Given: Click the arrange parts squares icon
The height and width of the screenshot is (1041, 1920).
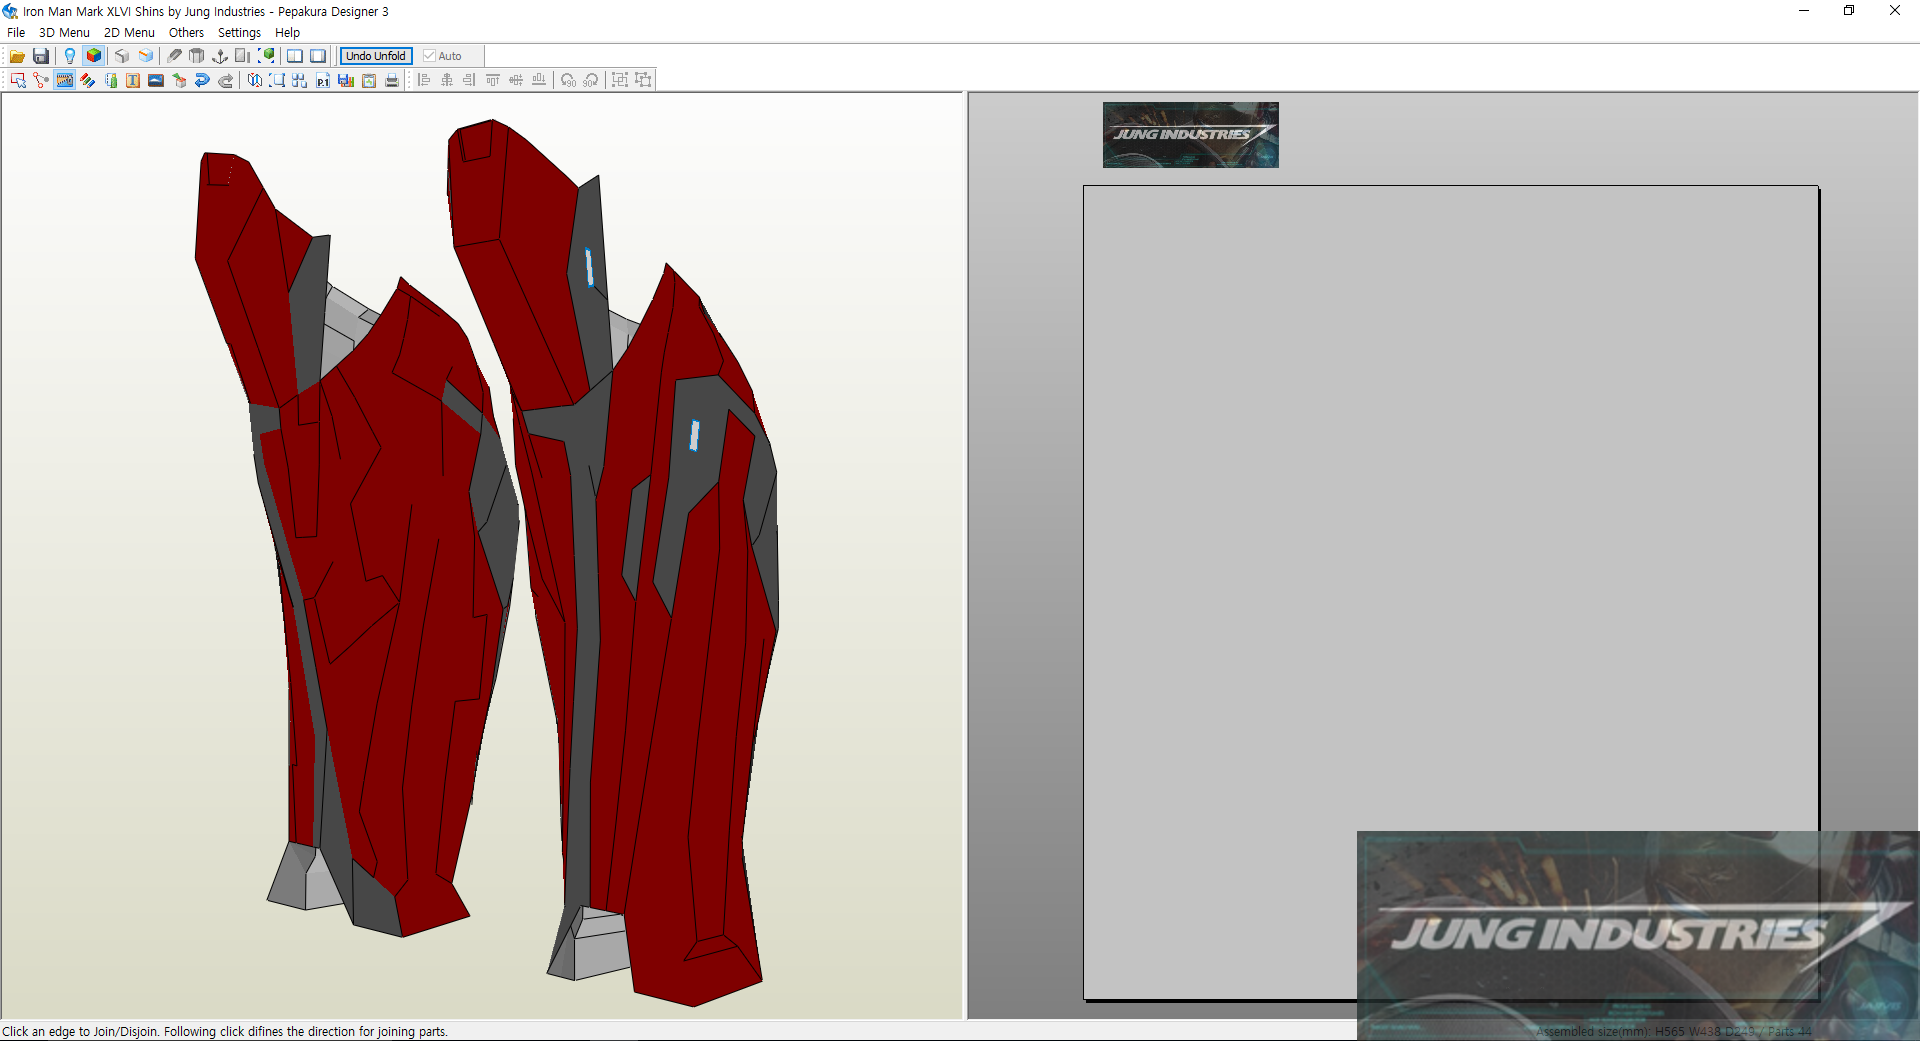Looking at the screenshot, I should (300, 80).
